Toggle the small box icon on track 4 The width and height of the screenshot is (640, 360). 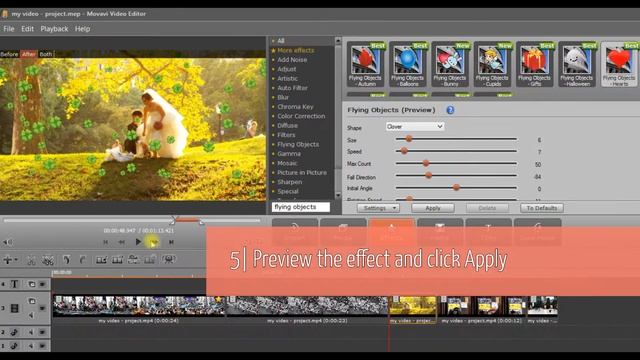click(x=31, y=284)
